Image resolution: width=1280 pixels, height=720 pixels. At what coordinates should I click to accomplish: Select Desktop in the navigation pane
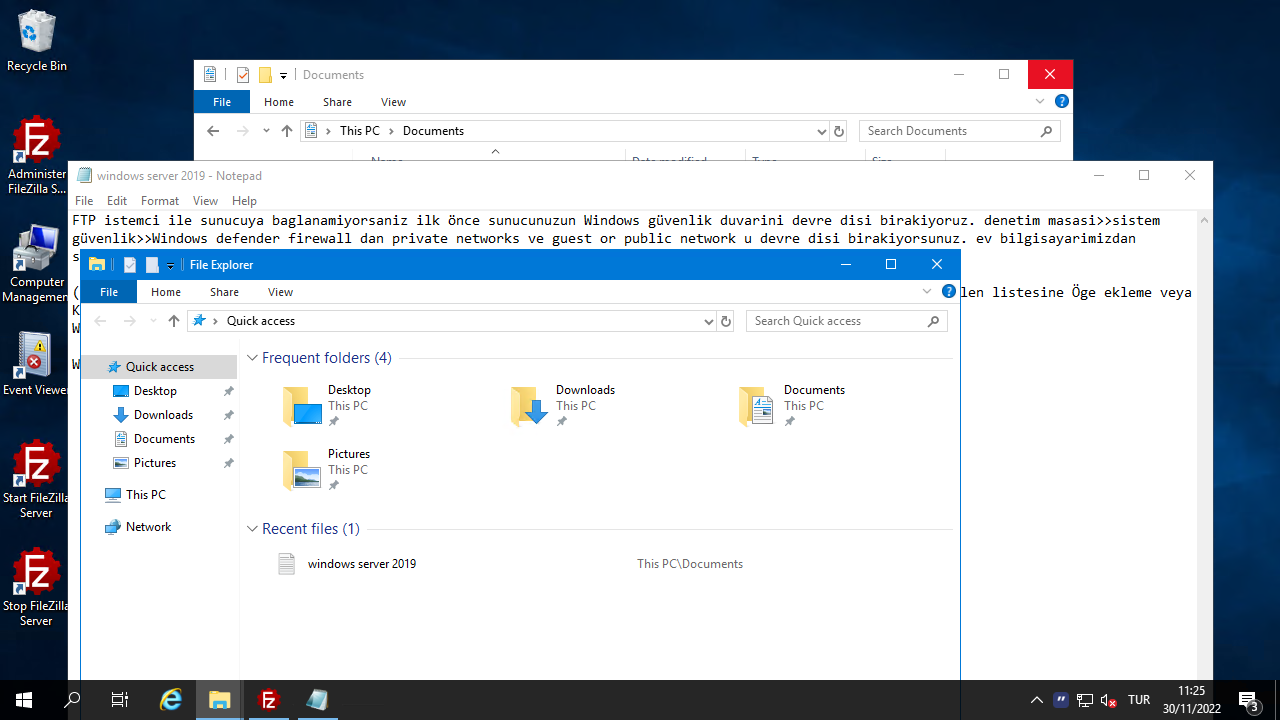(155, 391)
